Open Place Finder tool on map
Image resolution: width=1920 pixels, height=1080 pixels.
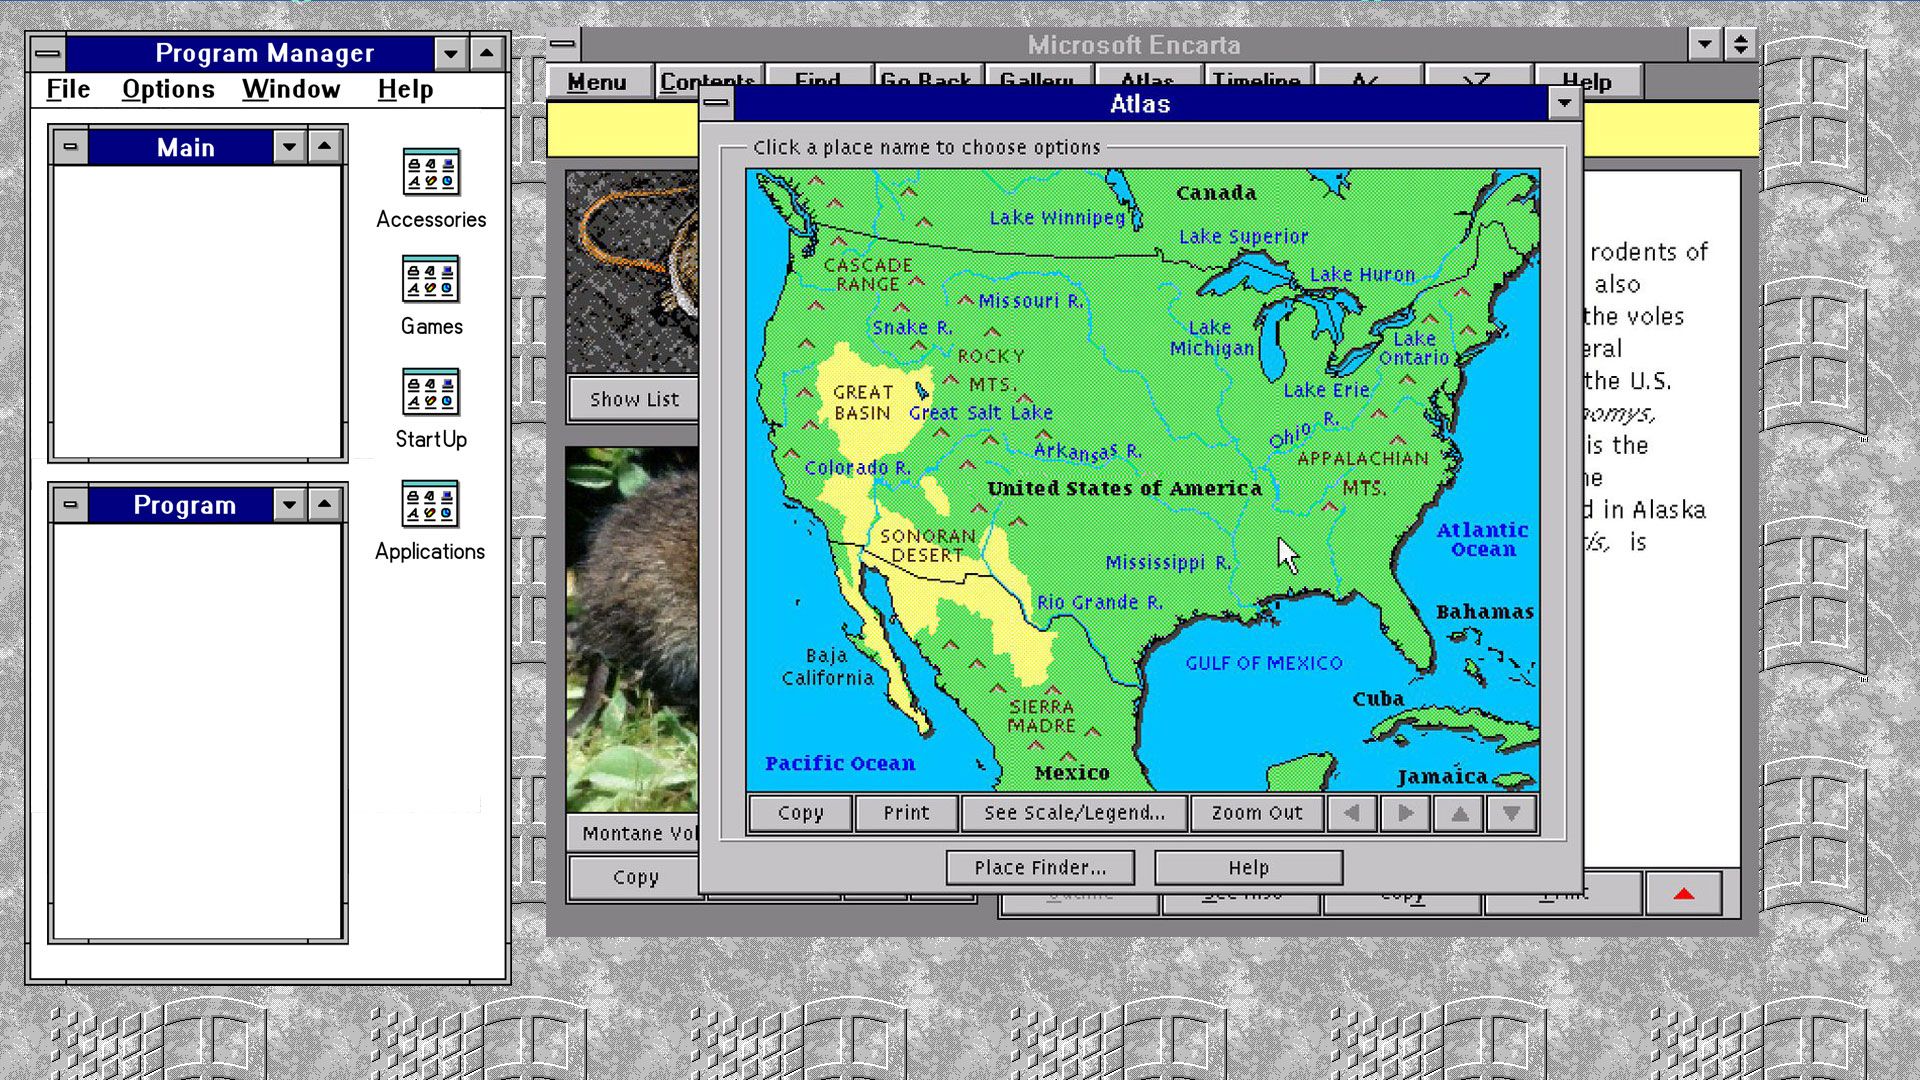(1039, 866)
